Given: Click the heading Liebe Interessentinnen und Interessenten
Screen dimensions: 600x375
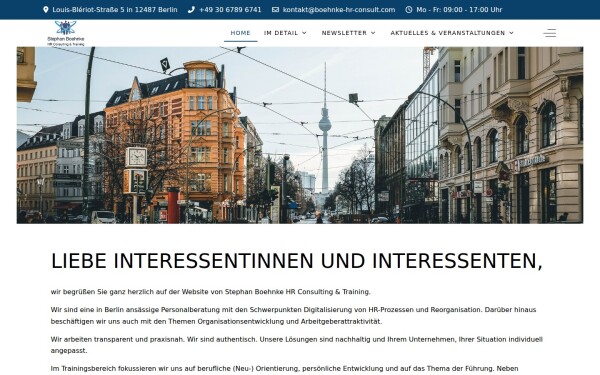Looking at the screenshot, I should (297, 261).
